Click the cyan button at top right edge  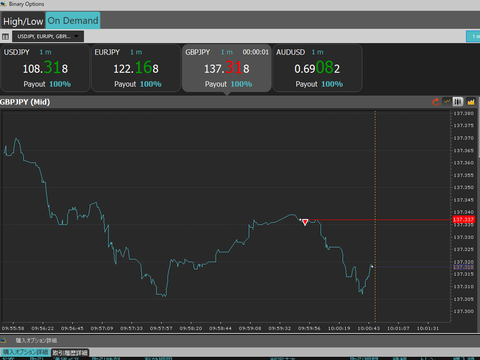coord(473,36)
